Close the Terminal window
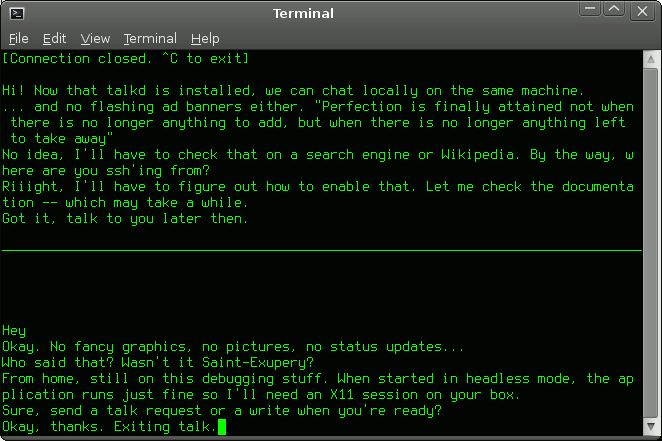Image resolution: width=662 pixels, height=441 pixels. pos(642,11)
